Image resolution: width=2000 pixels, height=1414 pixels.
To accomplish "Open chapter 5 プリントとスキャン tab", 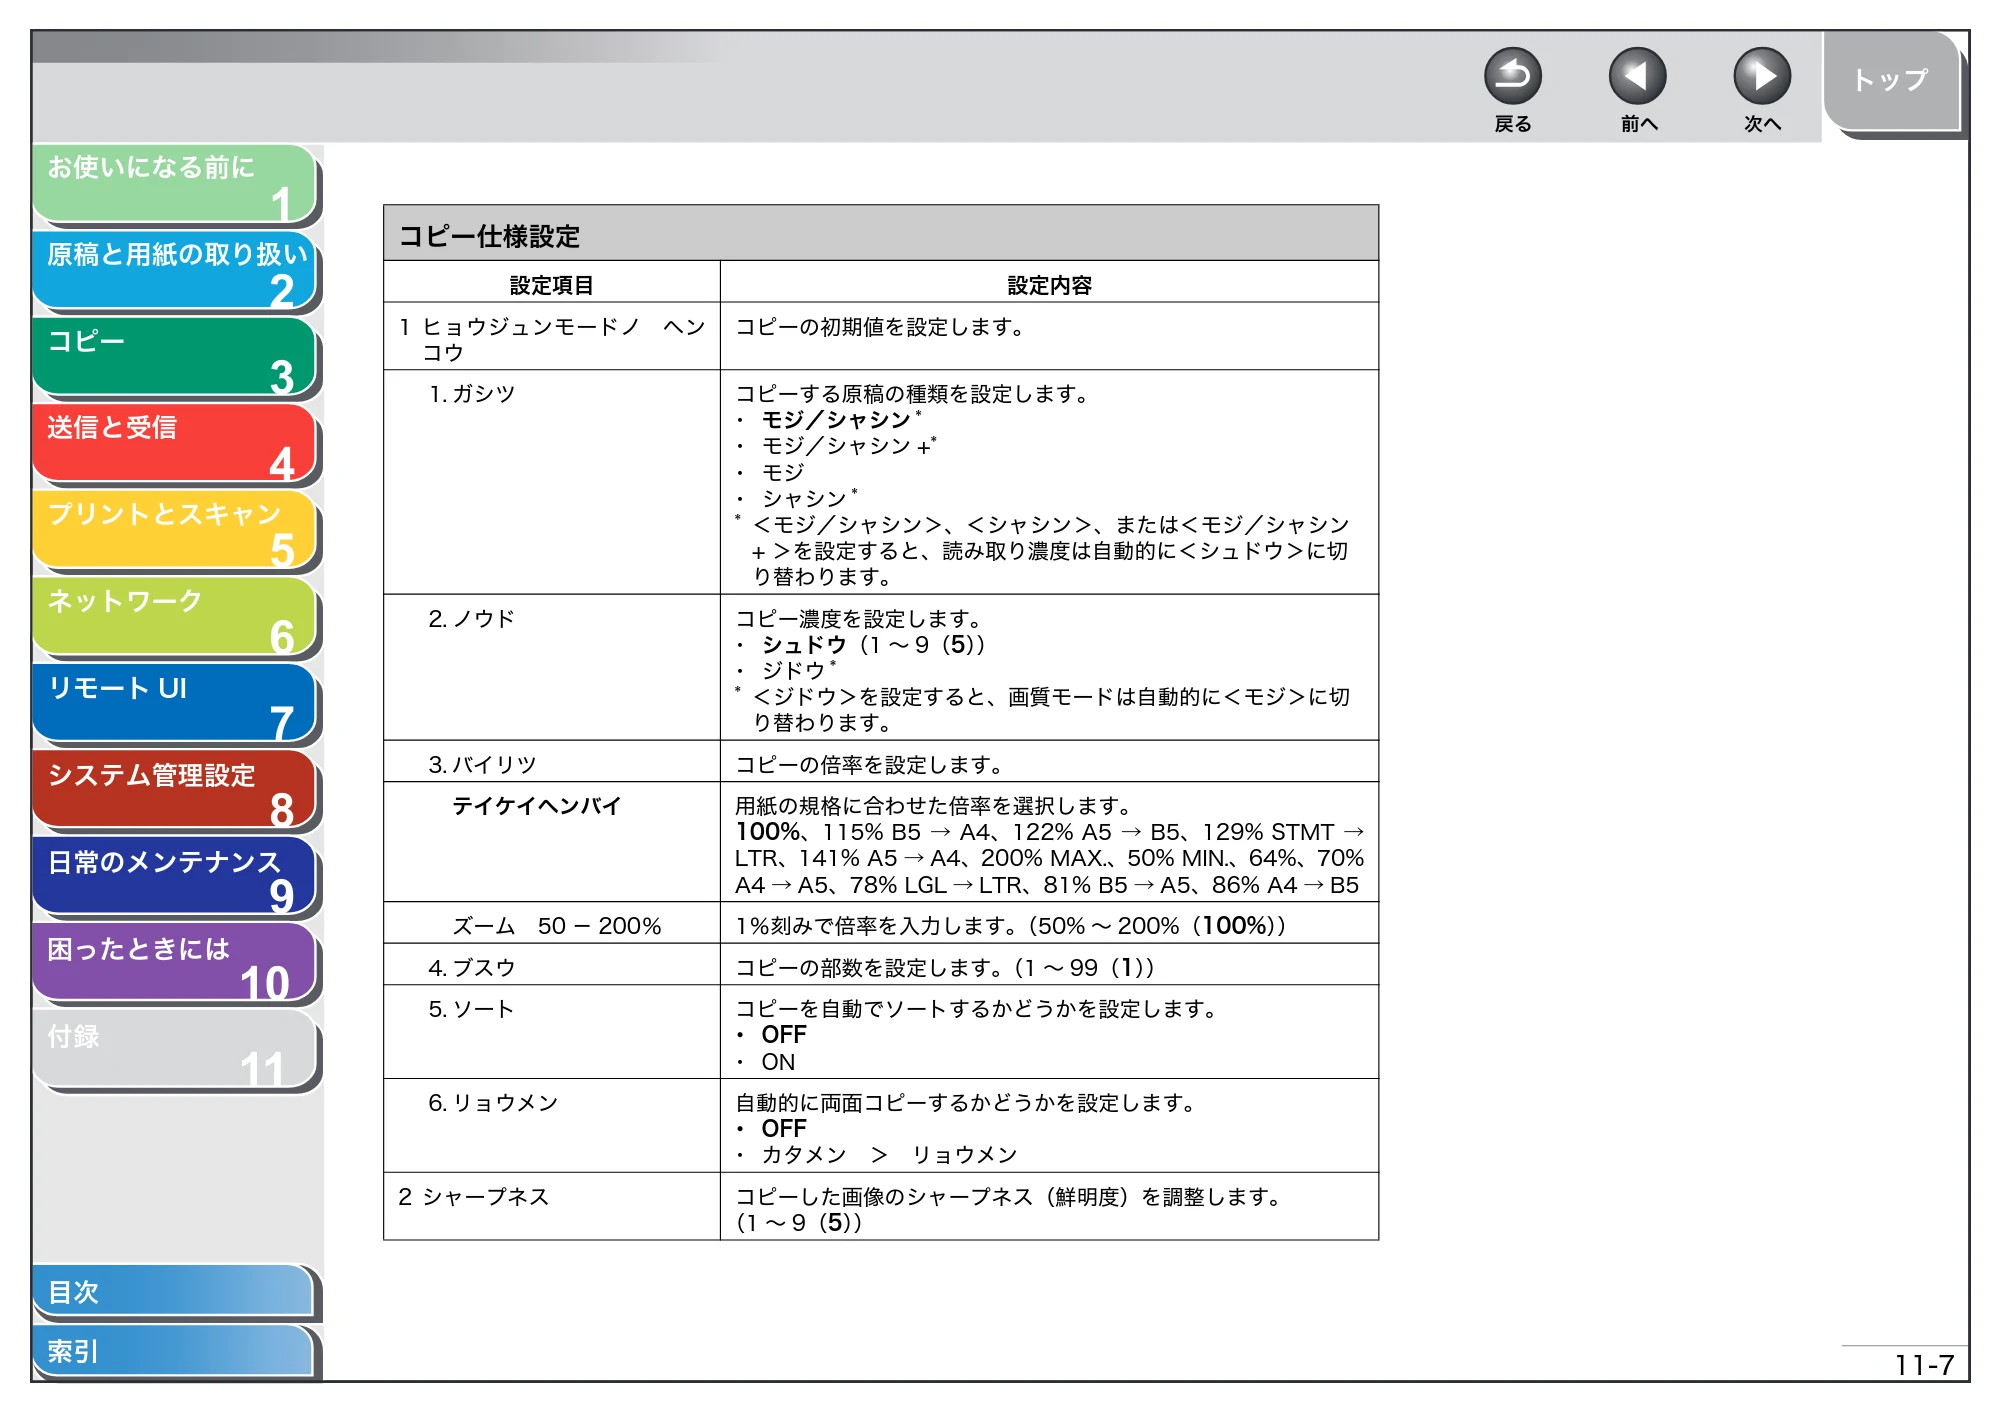I will (x=174, y=530).
